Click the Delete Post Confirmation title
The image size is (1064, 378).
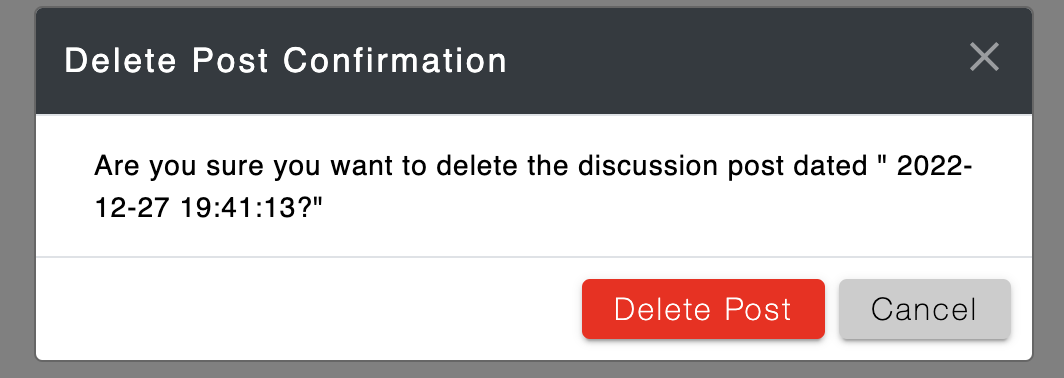point(286,60)
